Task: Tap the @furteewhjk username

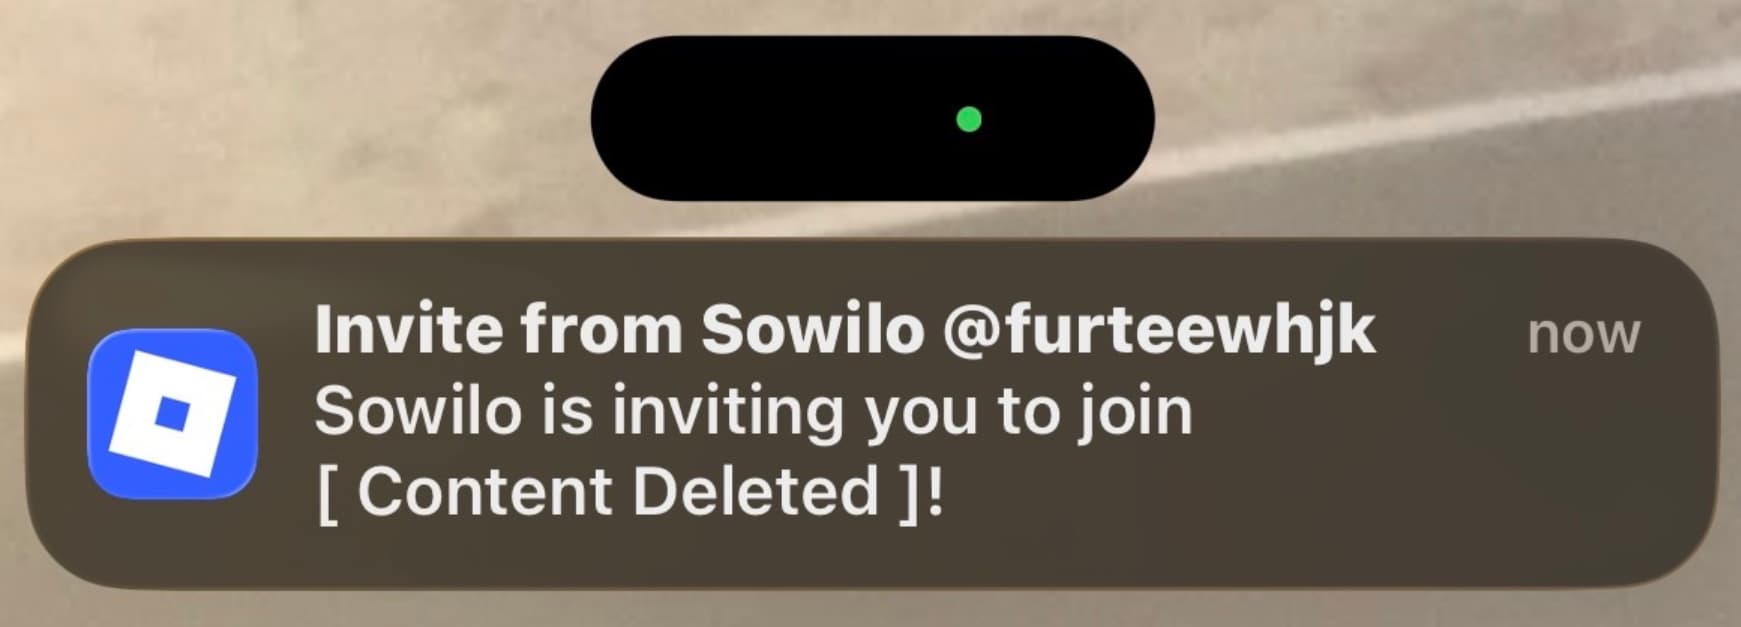Action: 1159,331
